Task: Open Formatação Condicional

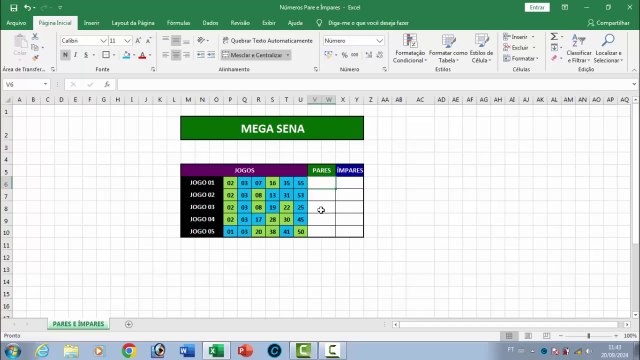Action: 409,48
